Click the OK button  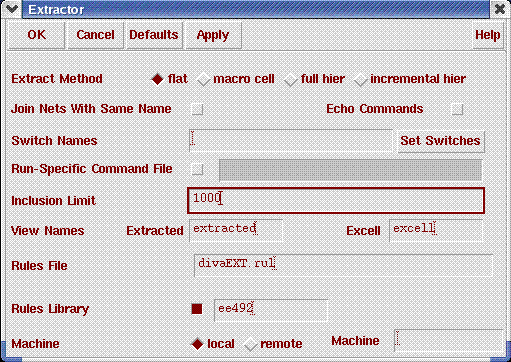click(36, 35)
